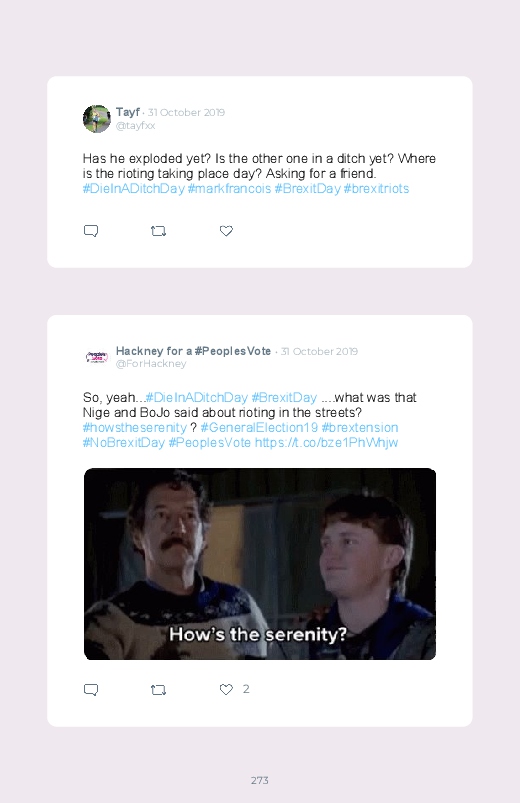Like Tayf's tweet with heart icon
This screenshot has height=803, width=520.
[226, 231]
